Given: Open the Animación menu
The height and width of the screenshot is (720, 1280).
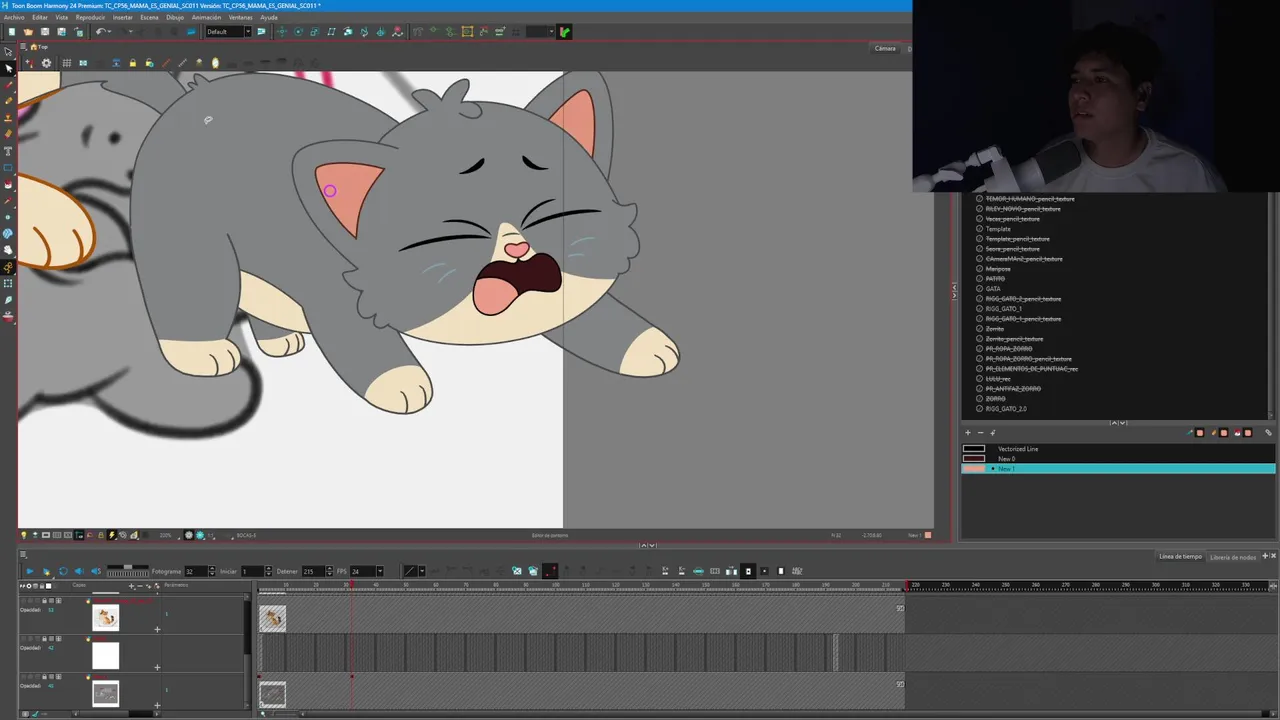Looking at the screenshot, I should tap(206, 17).
